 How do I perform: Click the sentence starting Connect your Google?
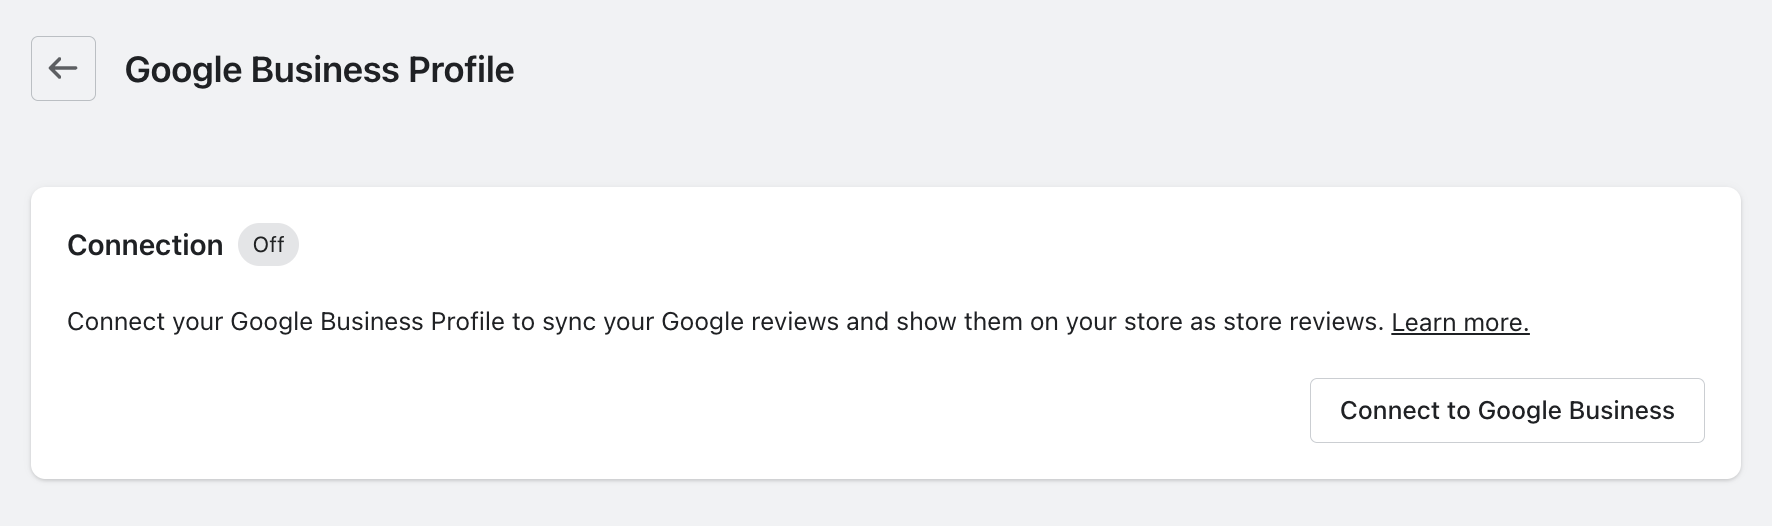pos(725,322)
